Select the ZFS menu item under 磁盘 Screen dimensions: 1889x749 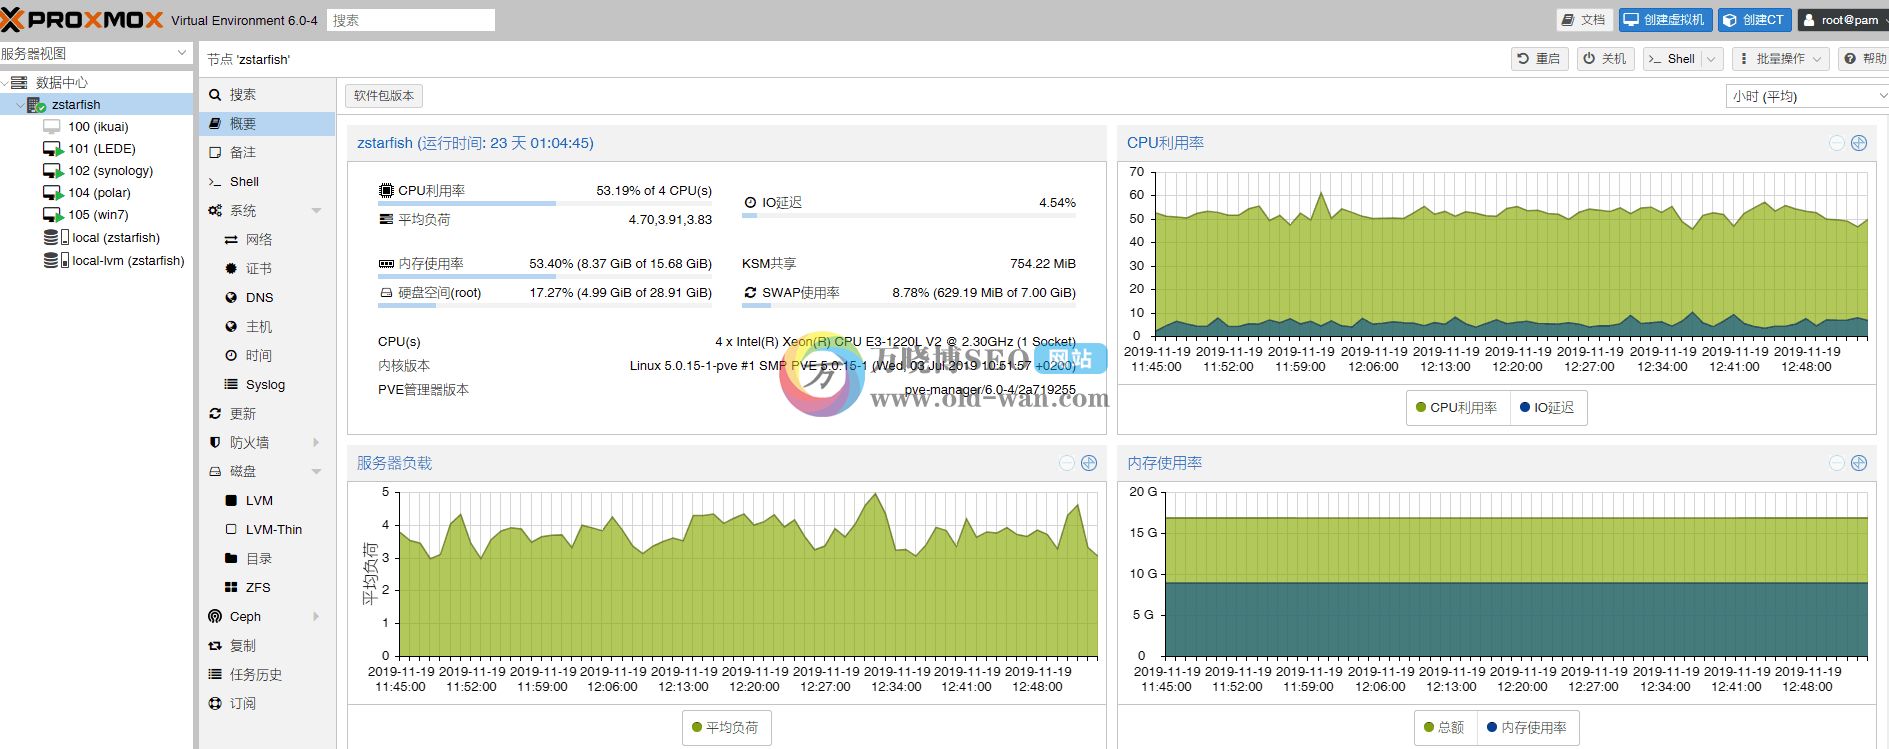[258, 588]
